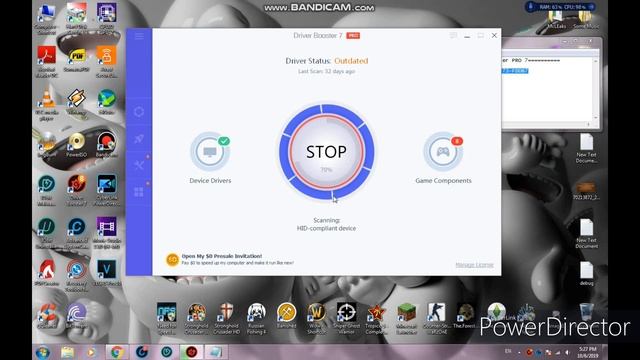Image resolution: width=640 pixels, height=360 pixels.
Task: Open the PowerISO desktop shortcut
Action: coord(76,145)
